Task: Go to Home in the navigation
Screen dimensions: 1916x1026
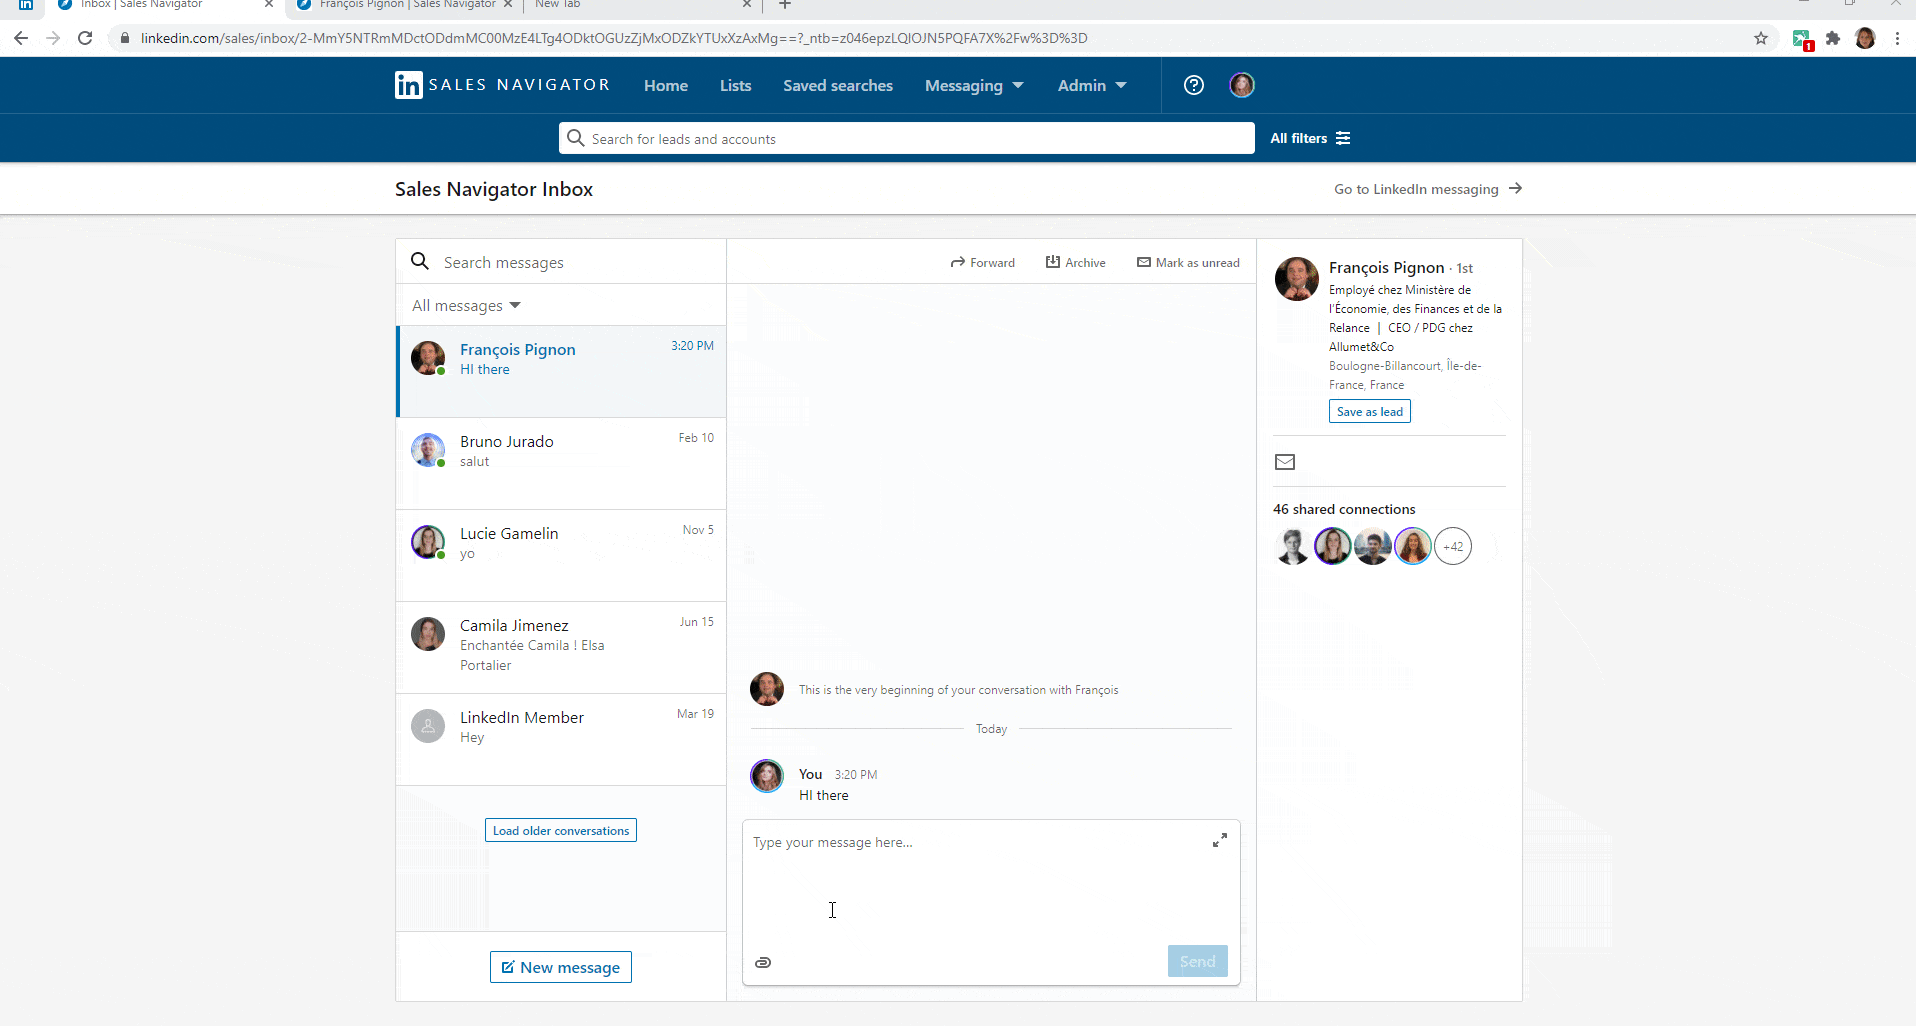Action: [666, 85]
